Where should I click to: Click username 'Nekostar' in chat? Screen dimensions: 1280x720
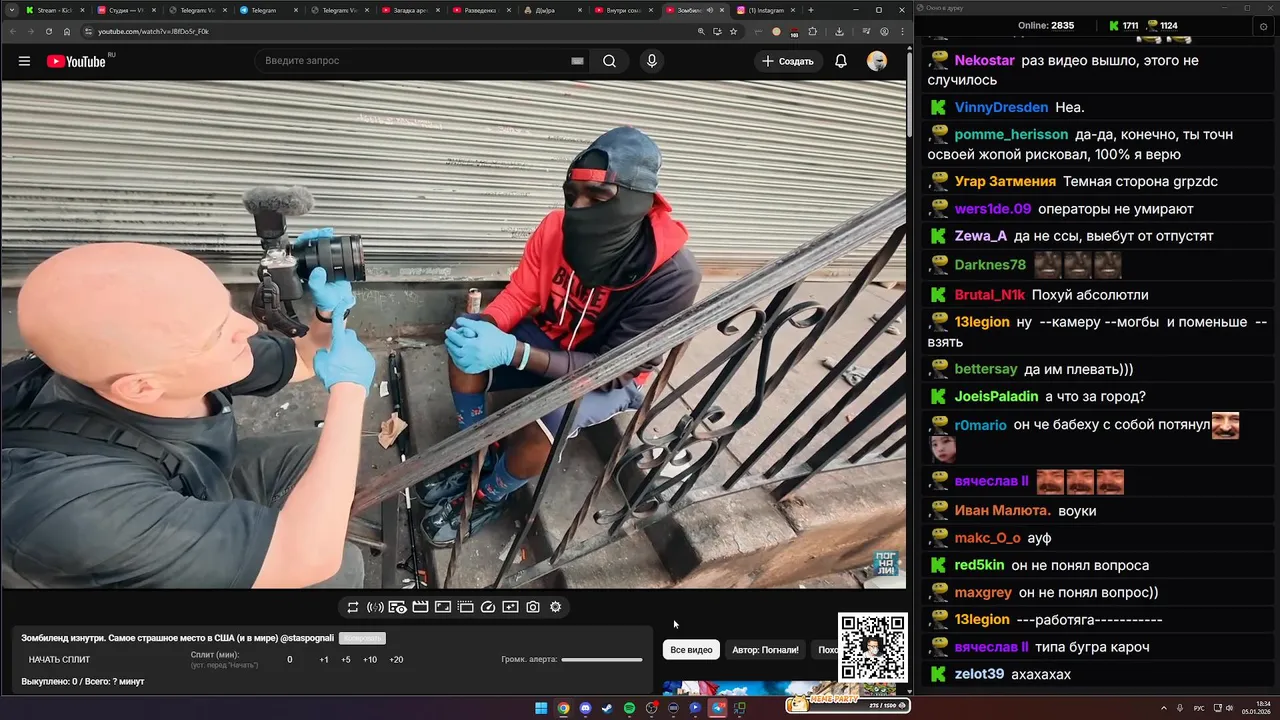pyautogui.click(x=984, y=60)
